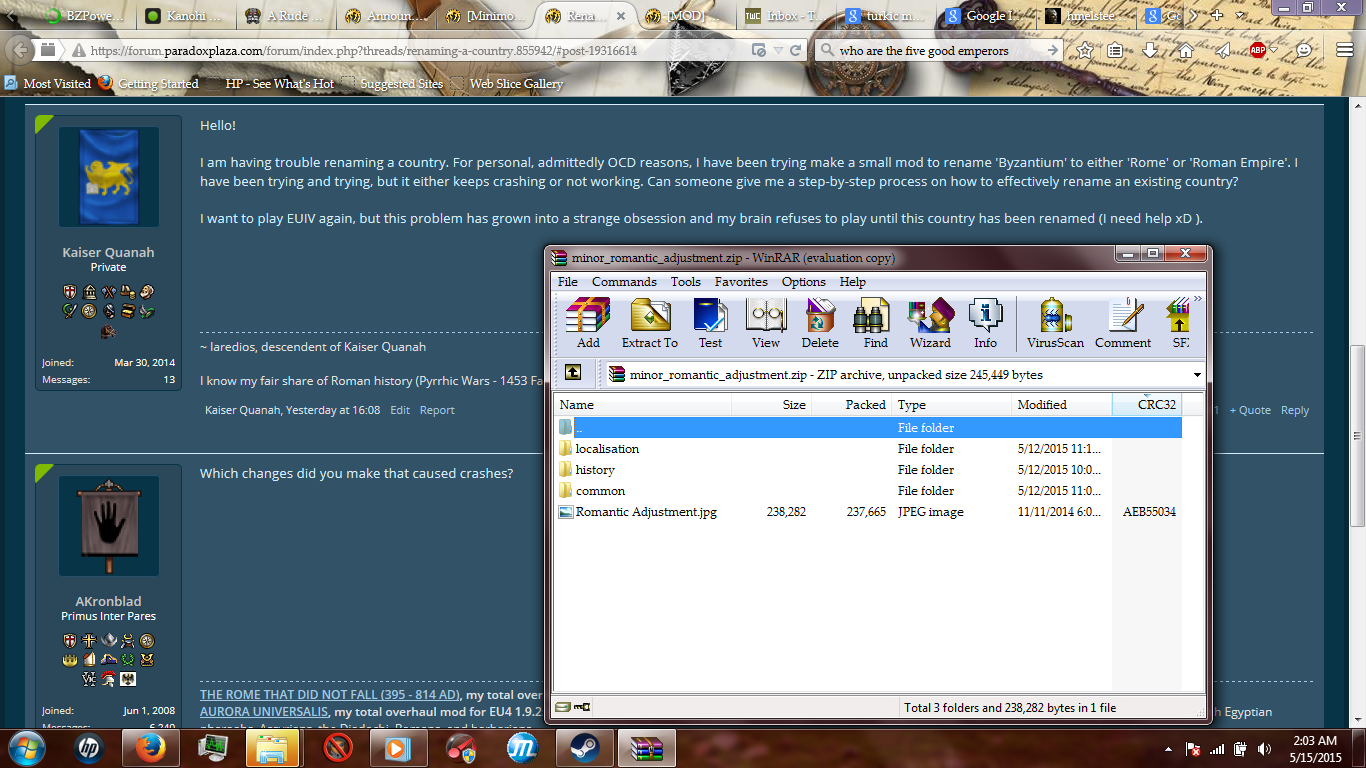Click the Firefox search box
The image size is (1366, 768).
click(x=940, y=51)
